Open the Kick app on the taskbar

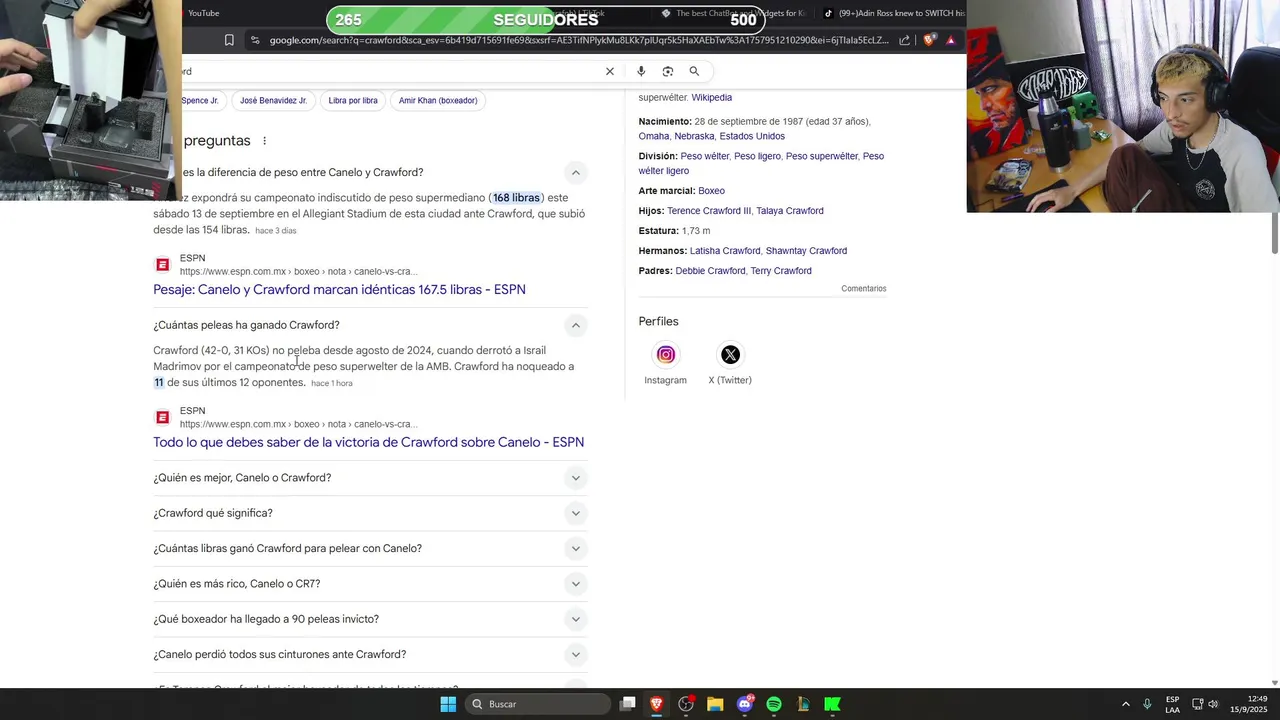[x=832, y=704]
